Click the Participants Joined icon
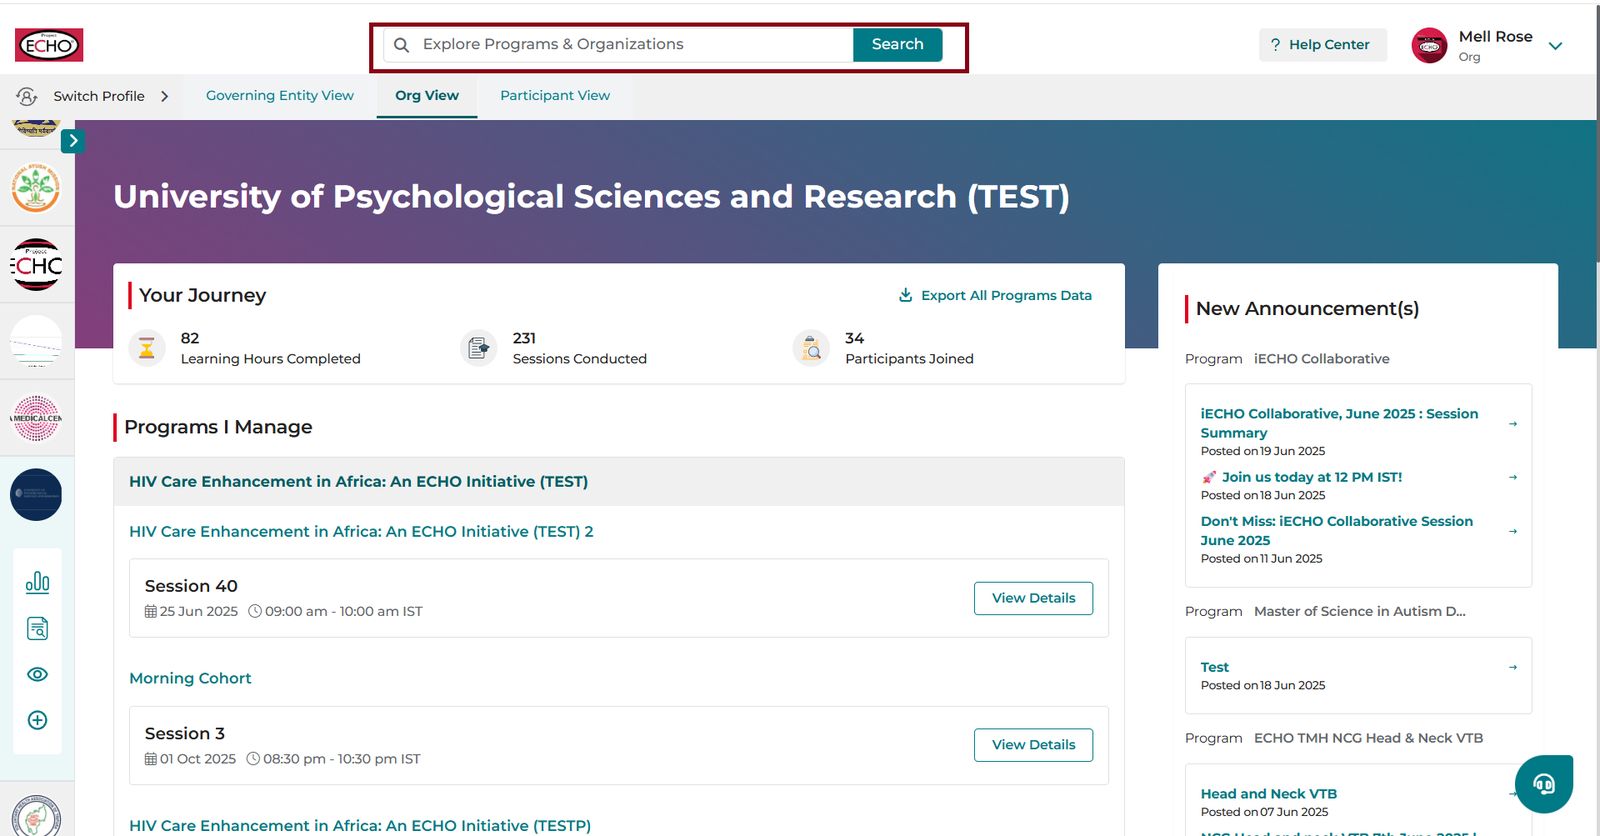Screen dimensions: 1600x836 pos(811,348)
